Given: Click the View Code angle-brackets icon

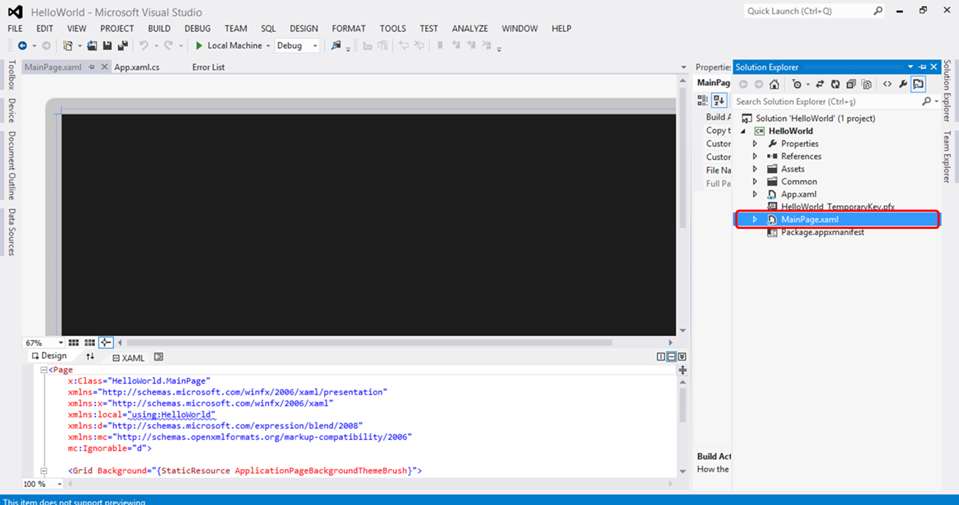Looking at the screenshot, I should tap(887, 84).
